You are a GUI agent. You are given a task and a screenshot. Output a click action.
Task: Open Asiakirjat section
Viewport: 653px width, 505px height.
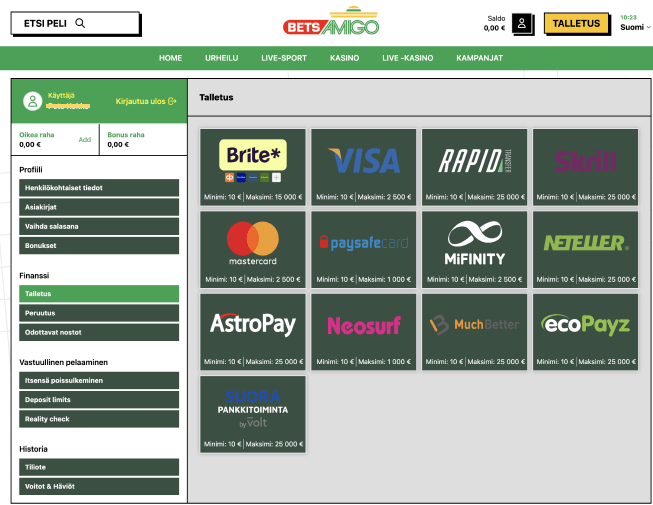click(99, 207)
